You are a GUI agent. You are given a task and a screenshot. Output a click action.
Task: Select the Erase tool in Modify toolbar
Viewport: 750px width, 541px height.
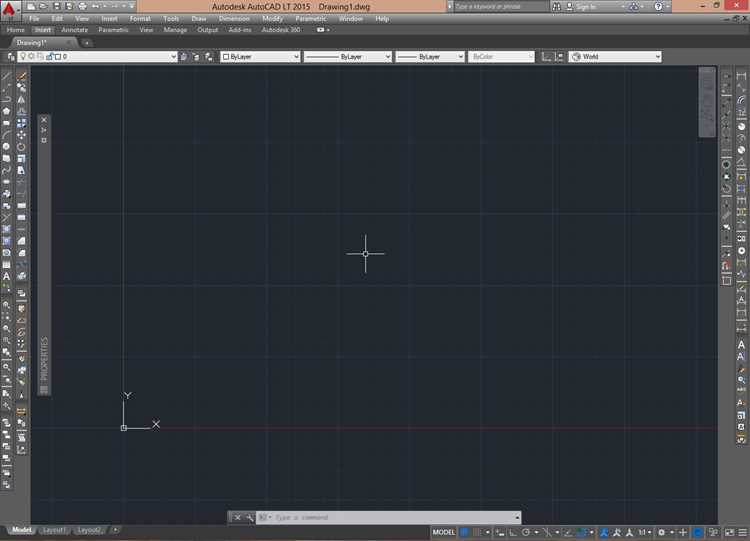(x=22, y=76)
